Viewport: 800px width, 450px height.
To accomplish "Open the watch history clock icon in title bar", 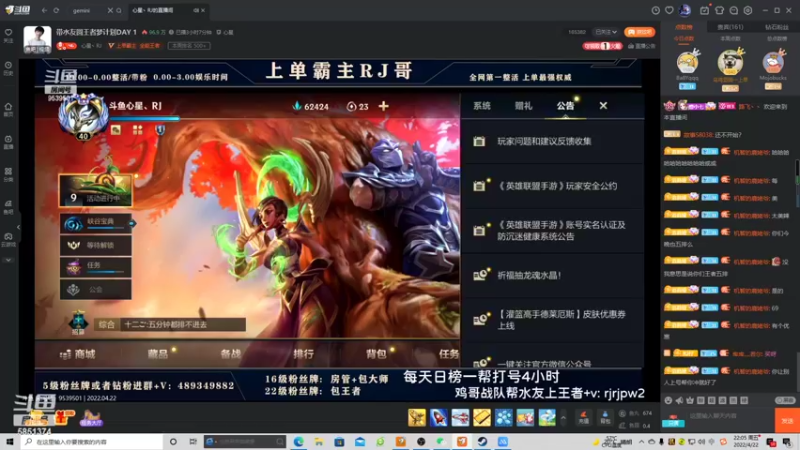I will [x=656, y=10].
